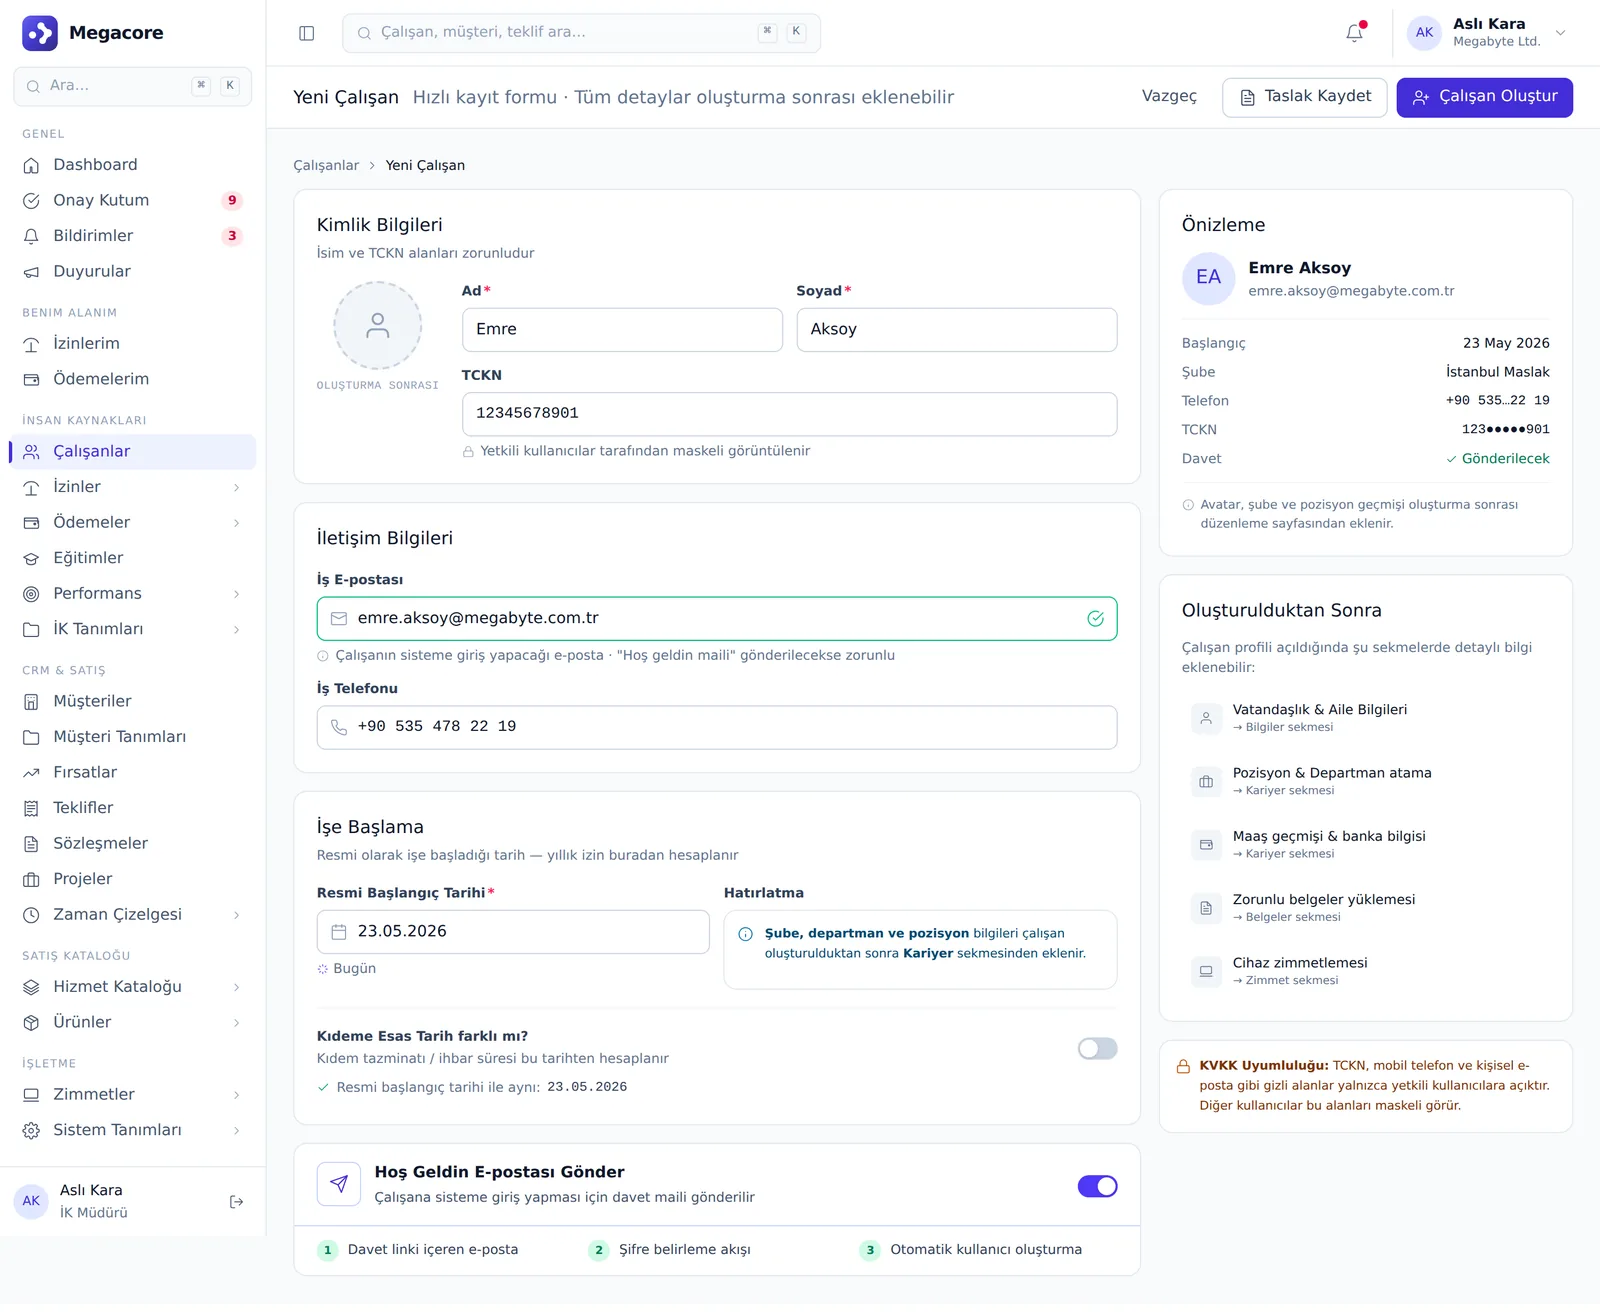This screenshot has height=1314, width=1600.
Task: Open Duyurular in the sidebar
Action: [132, 272]
